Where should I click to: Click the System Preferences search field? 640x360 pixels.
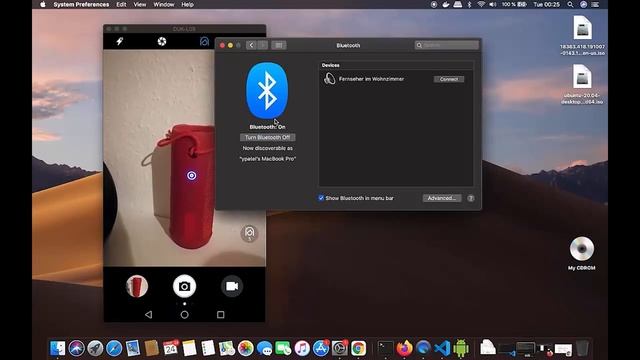[447, 45]
